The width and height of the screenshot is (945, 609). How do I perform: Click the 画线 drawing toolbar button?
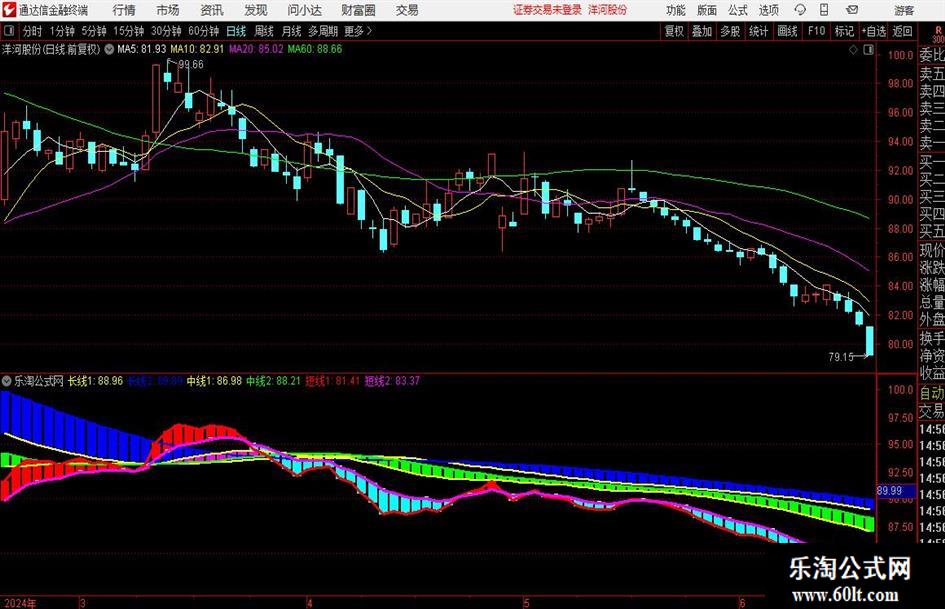(787, 31)
